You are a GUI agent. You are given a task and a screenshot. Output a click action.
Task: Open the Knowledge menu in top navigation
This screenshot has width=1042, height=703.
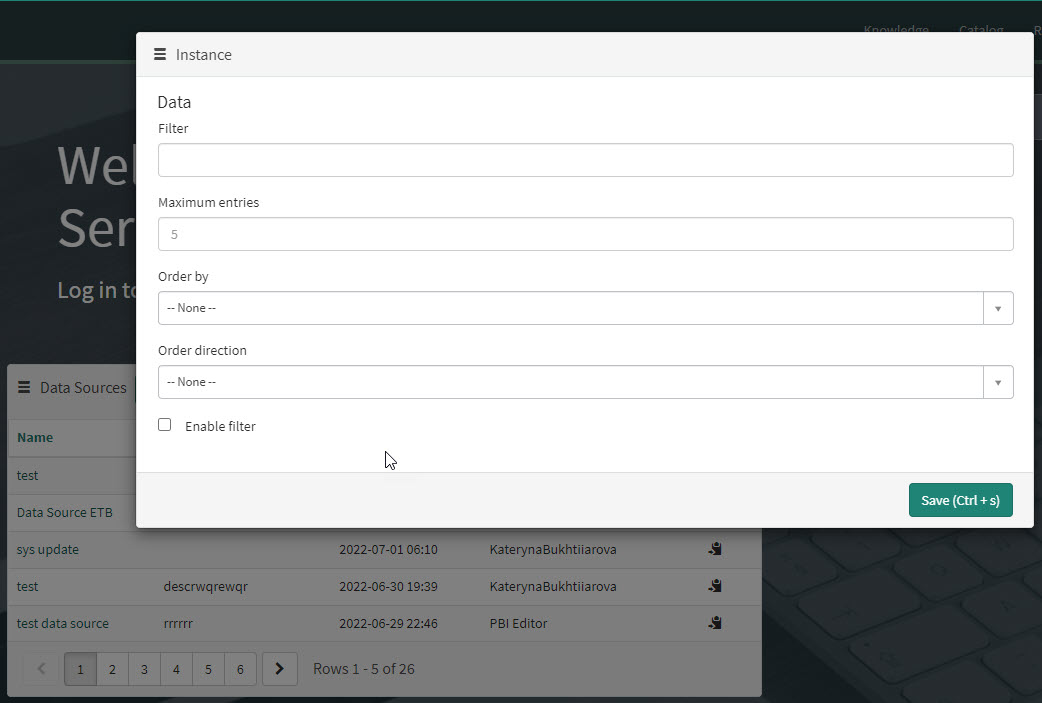pyautogui.click(x=896, y=30)
